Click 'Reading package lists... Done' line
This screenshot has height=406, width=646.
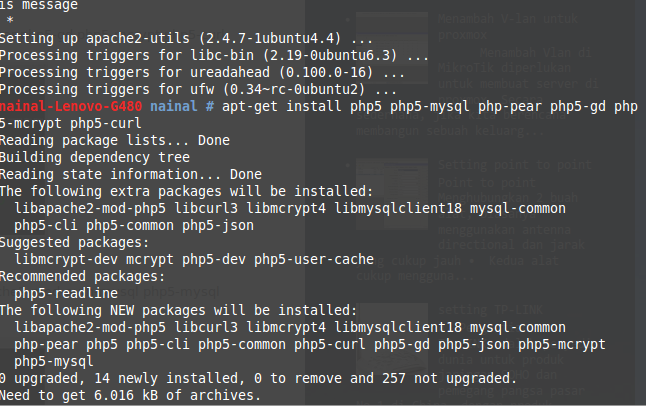[115, 140]
